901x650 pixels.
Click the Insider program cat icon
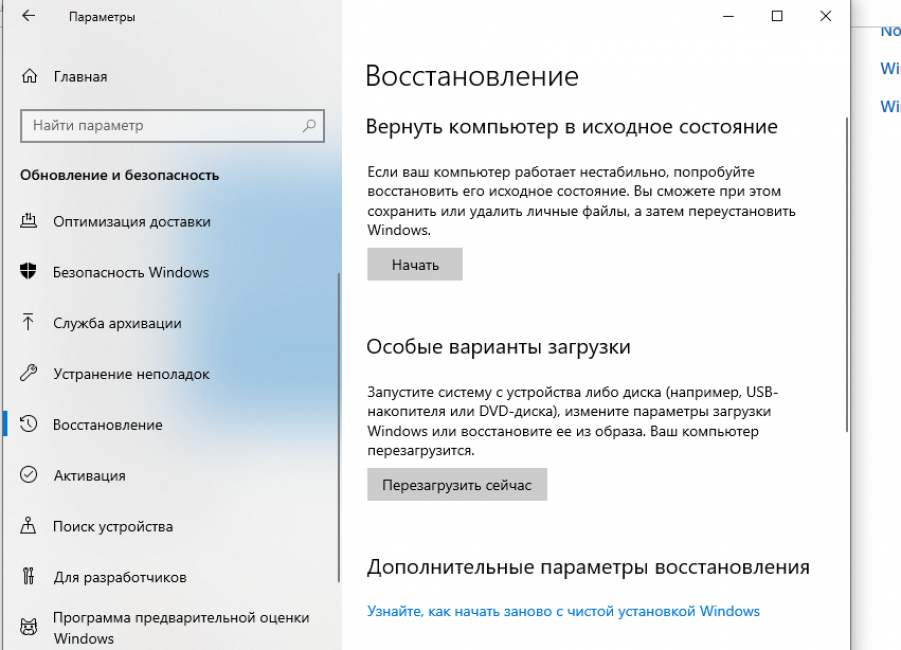click(x=28, y=627)
